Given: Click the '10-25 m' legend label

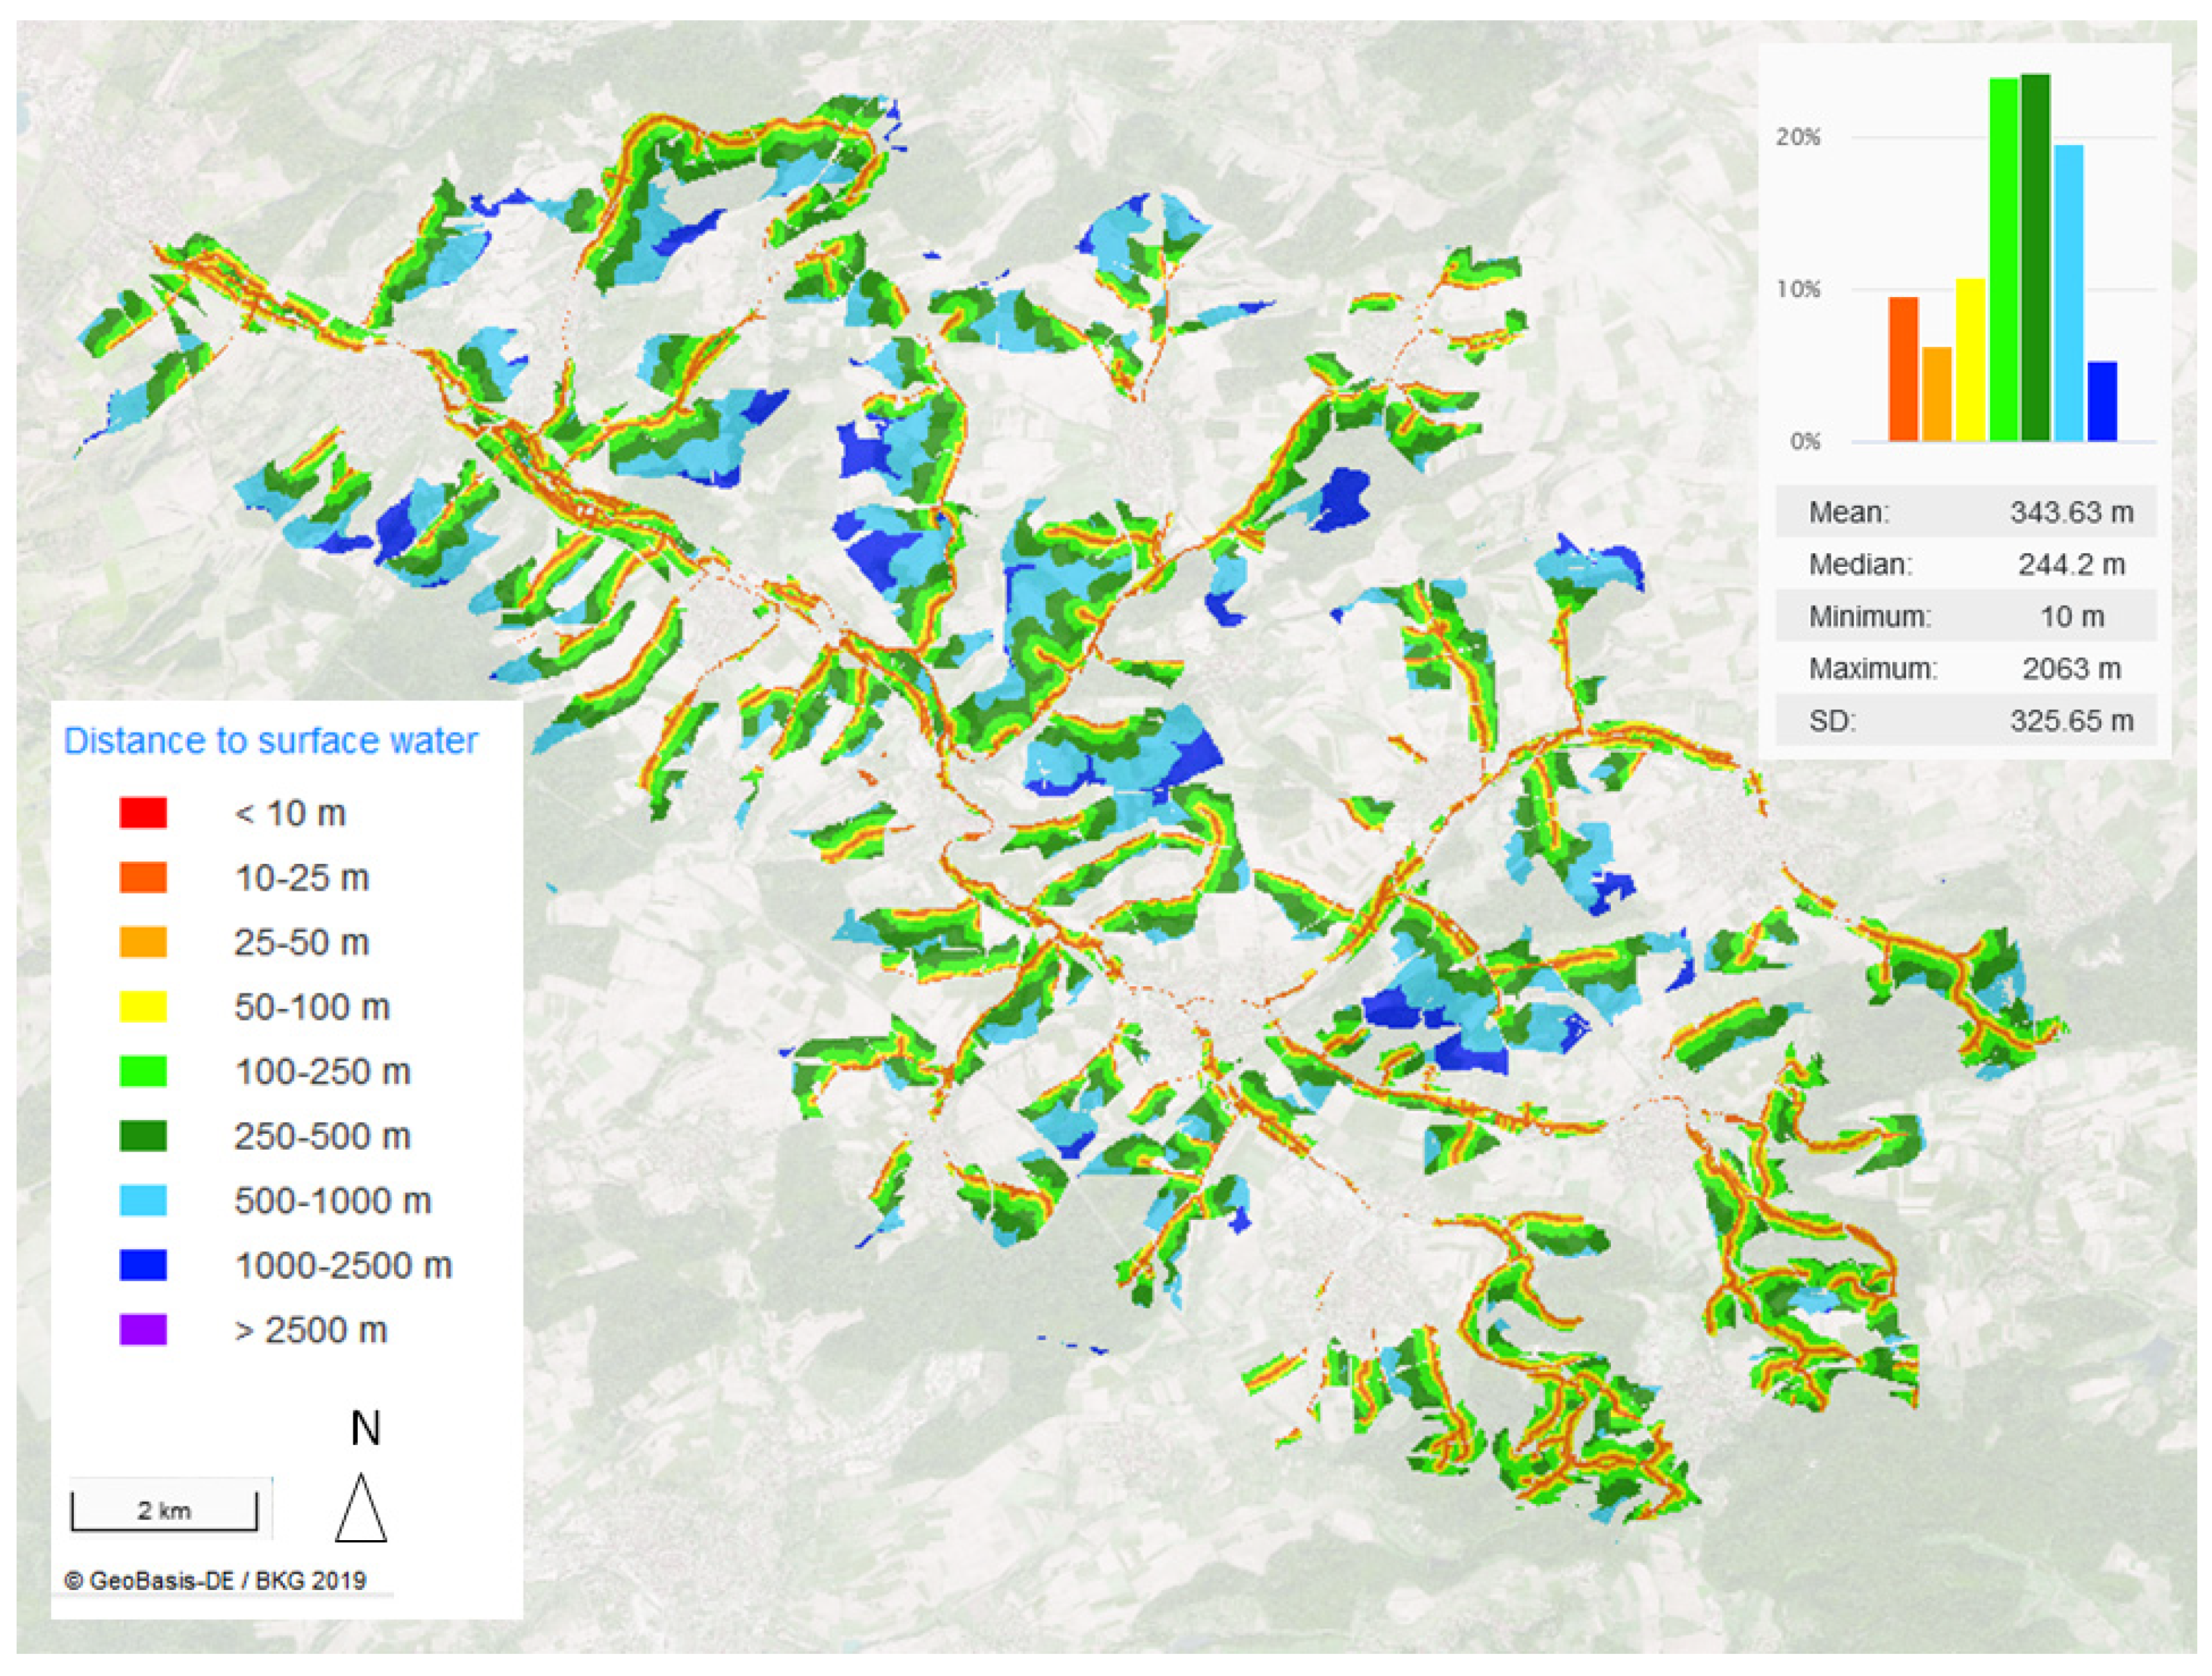Looking at the screenshot, I should click(x=302, y=878).
